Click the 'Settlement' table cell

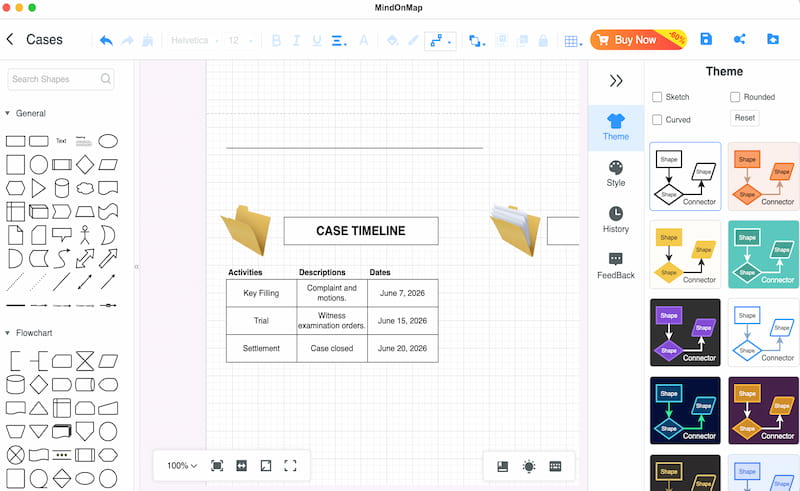coord(261,348)
